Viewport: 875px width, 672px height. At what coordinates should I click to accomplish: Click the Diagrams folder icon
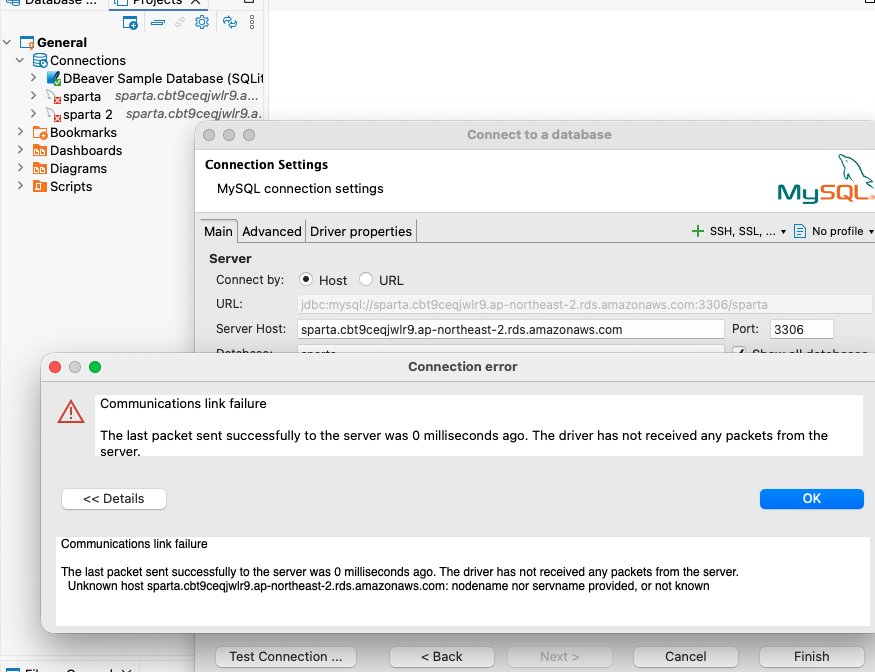[x=40, y=169]
